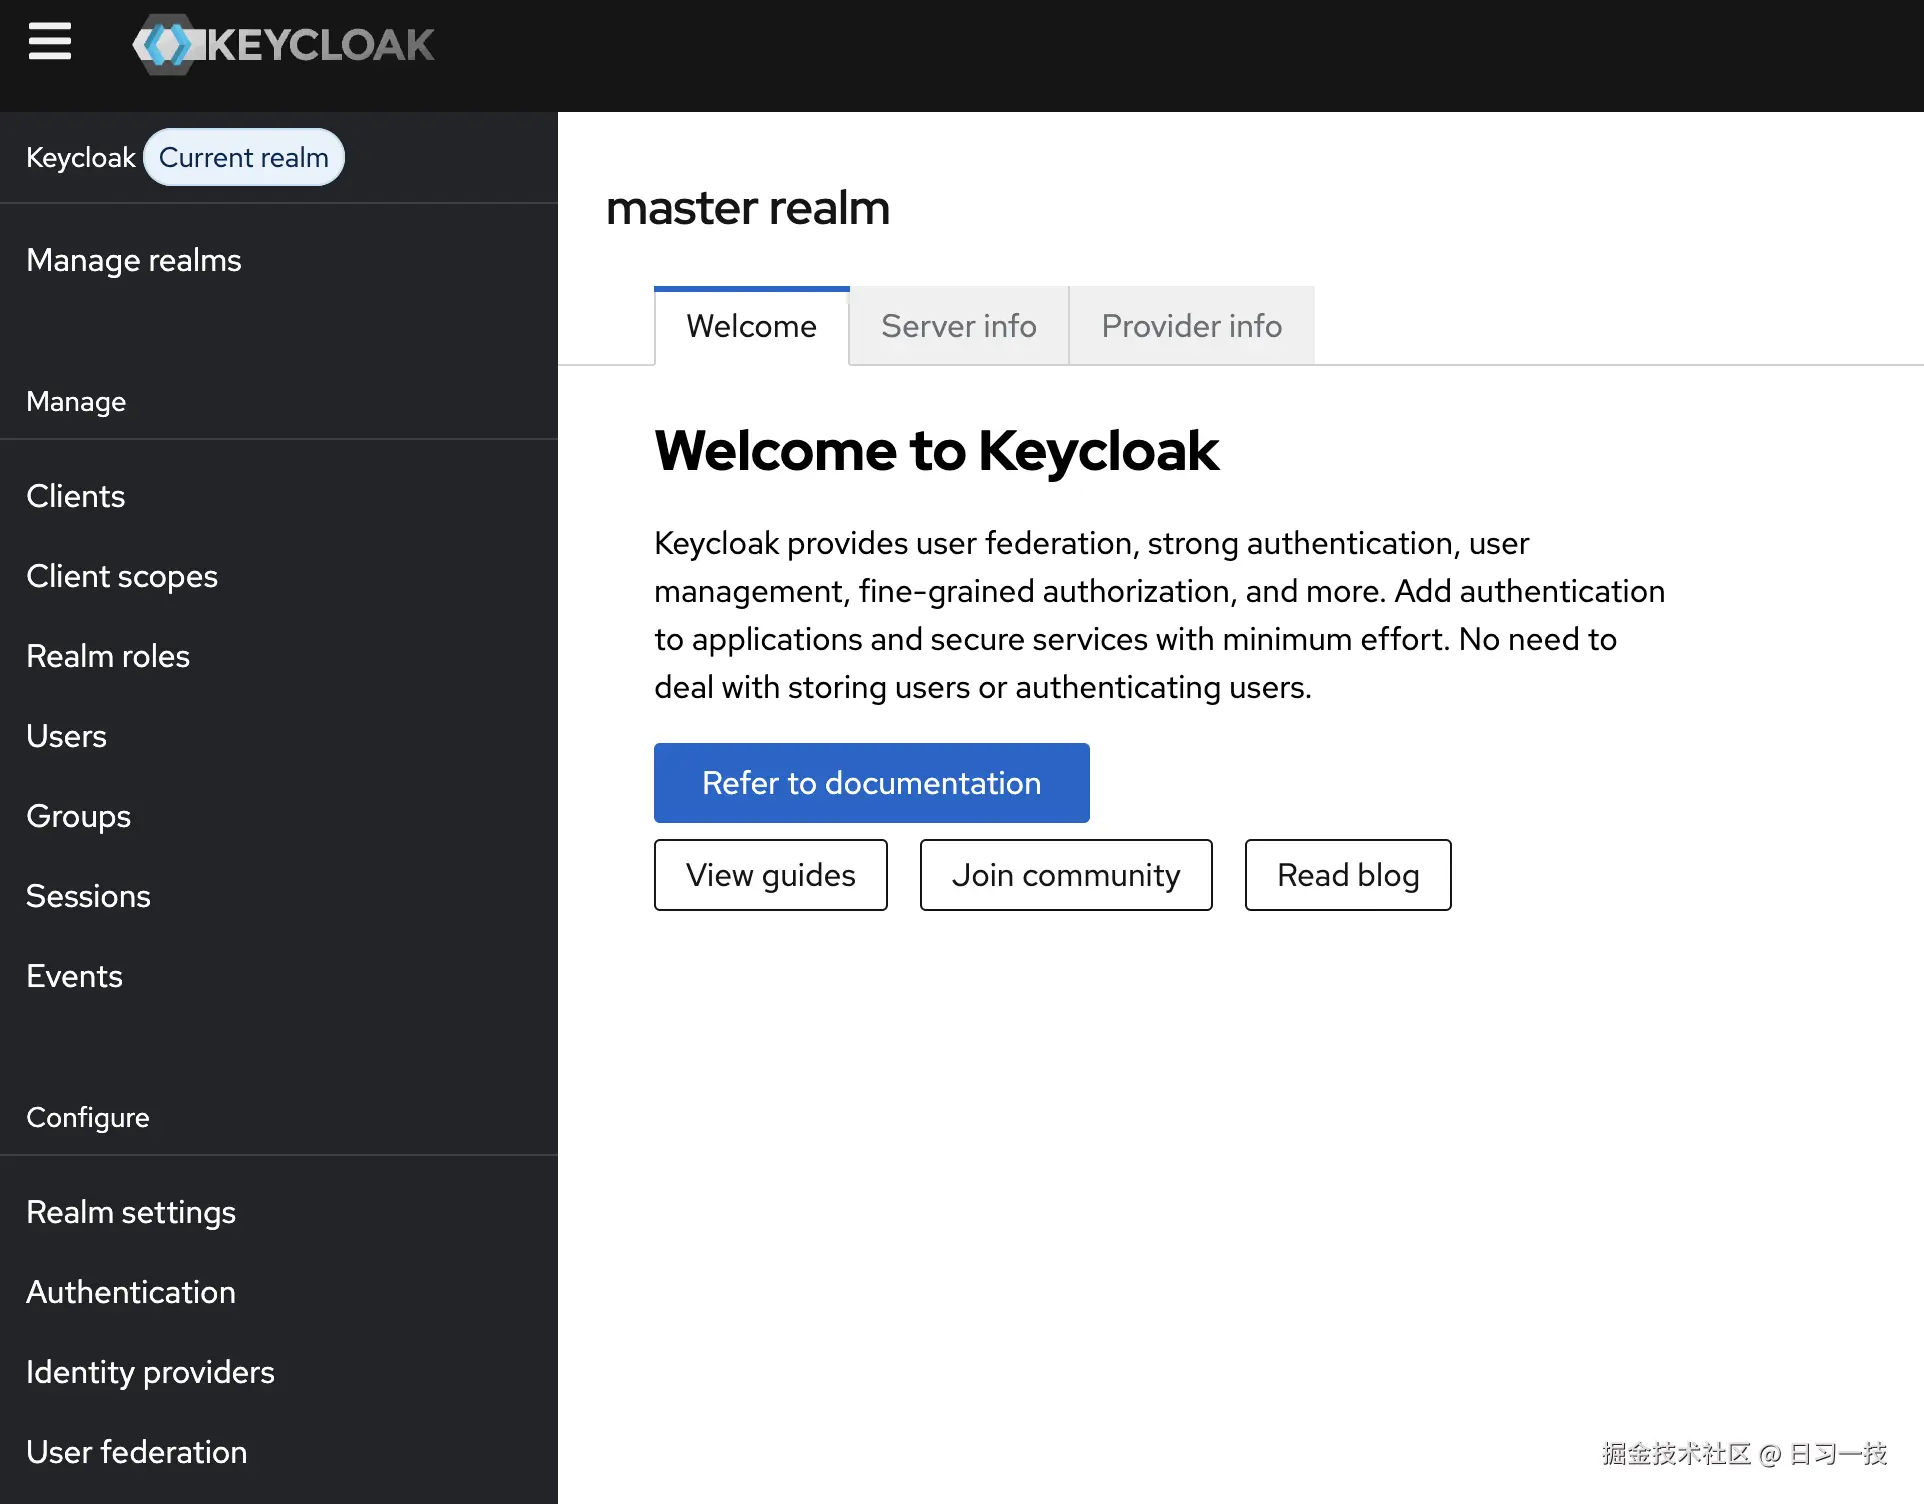The width and height of the screenshot is (1924, 1504).
Task: Open the Events section
Action: pyautogui.click(x=74, y=976)
